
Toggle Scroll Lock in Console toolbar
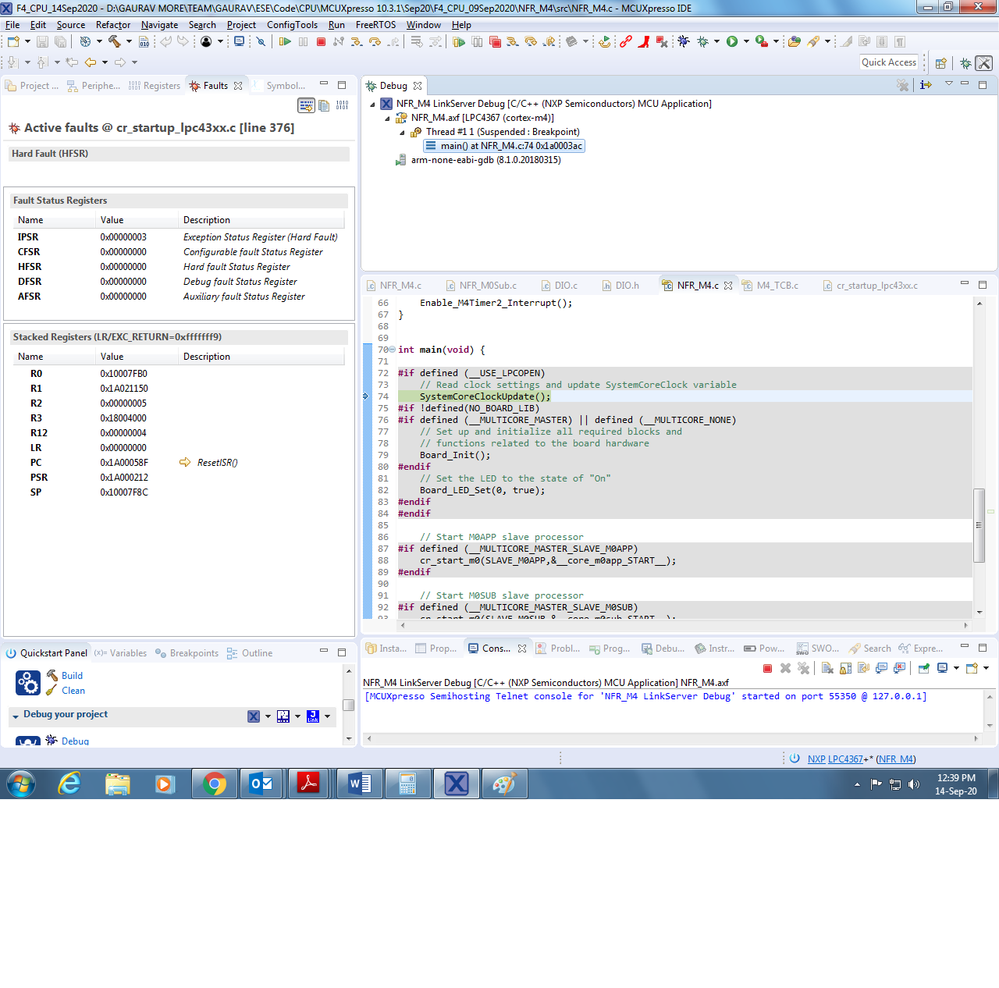(845, 668)
